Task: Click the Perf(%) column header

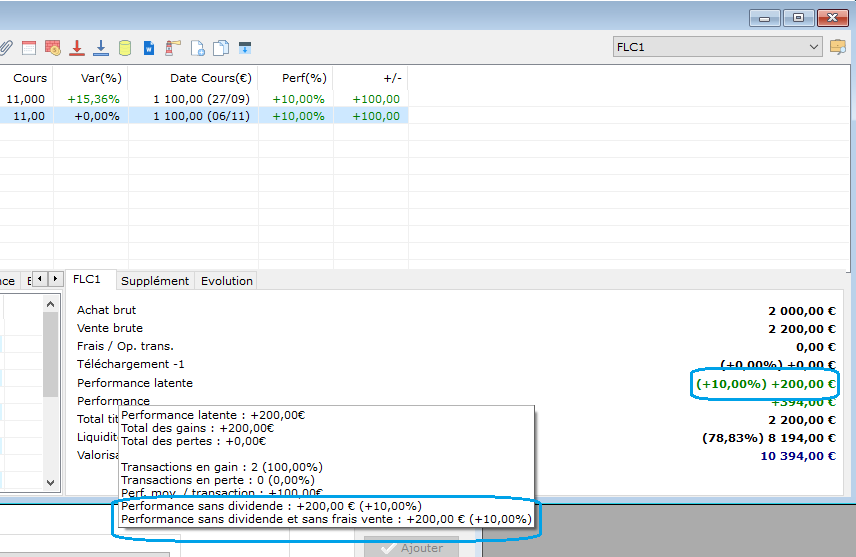Action: (x=296, y=78)
